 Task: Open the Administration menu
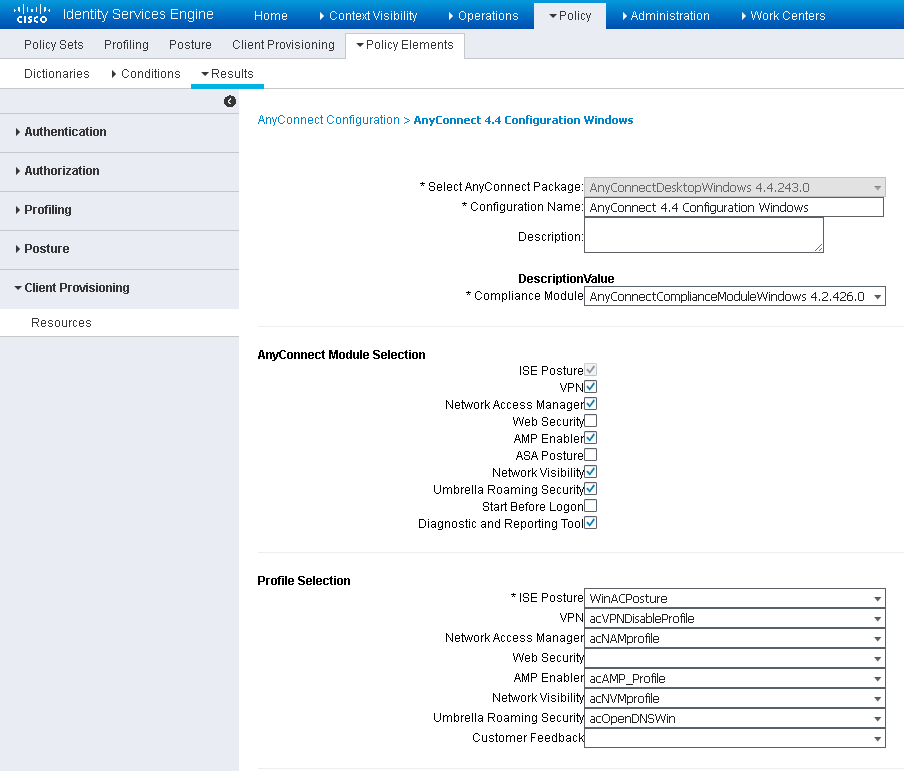point(668,14)
